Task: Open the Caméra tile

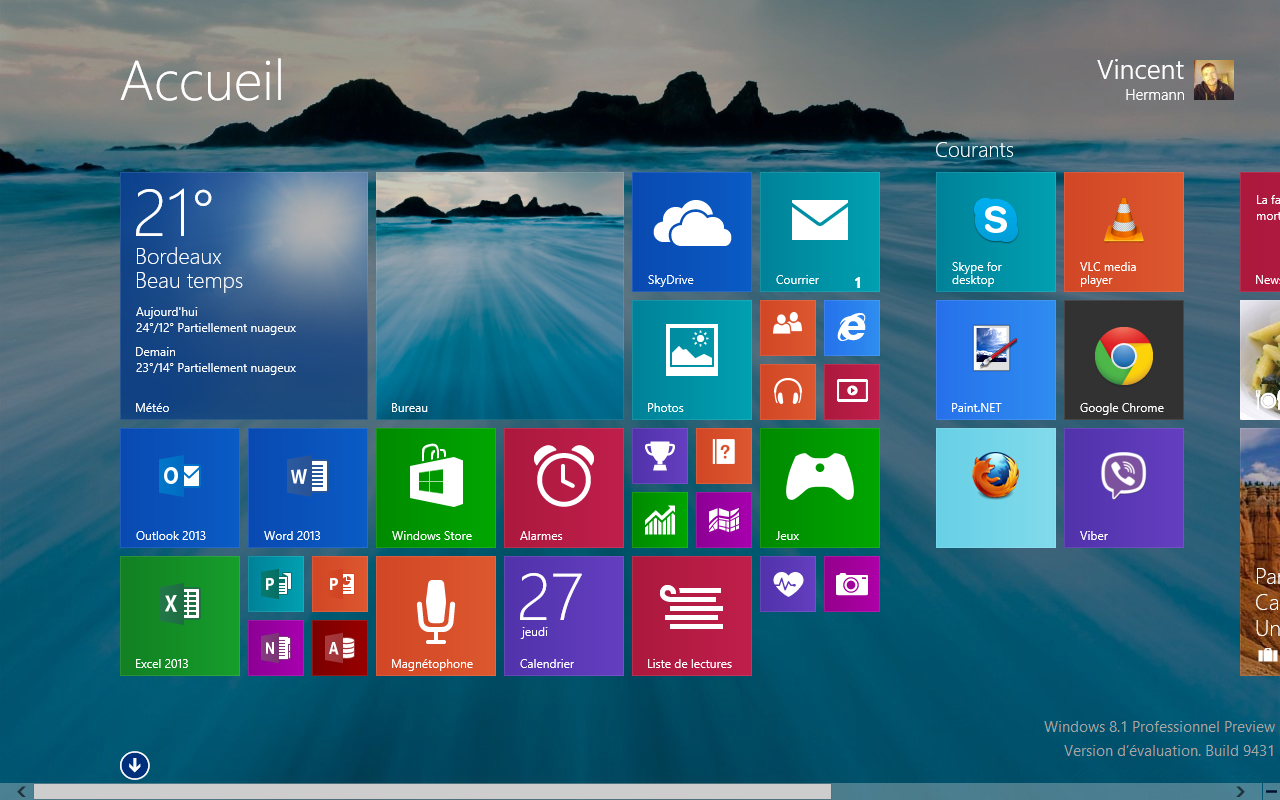Action: (x=851, y=584)
